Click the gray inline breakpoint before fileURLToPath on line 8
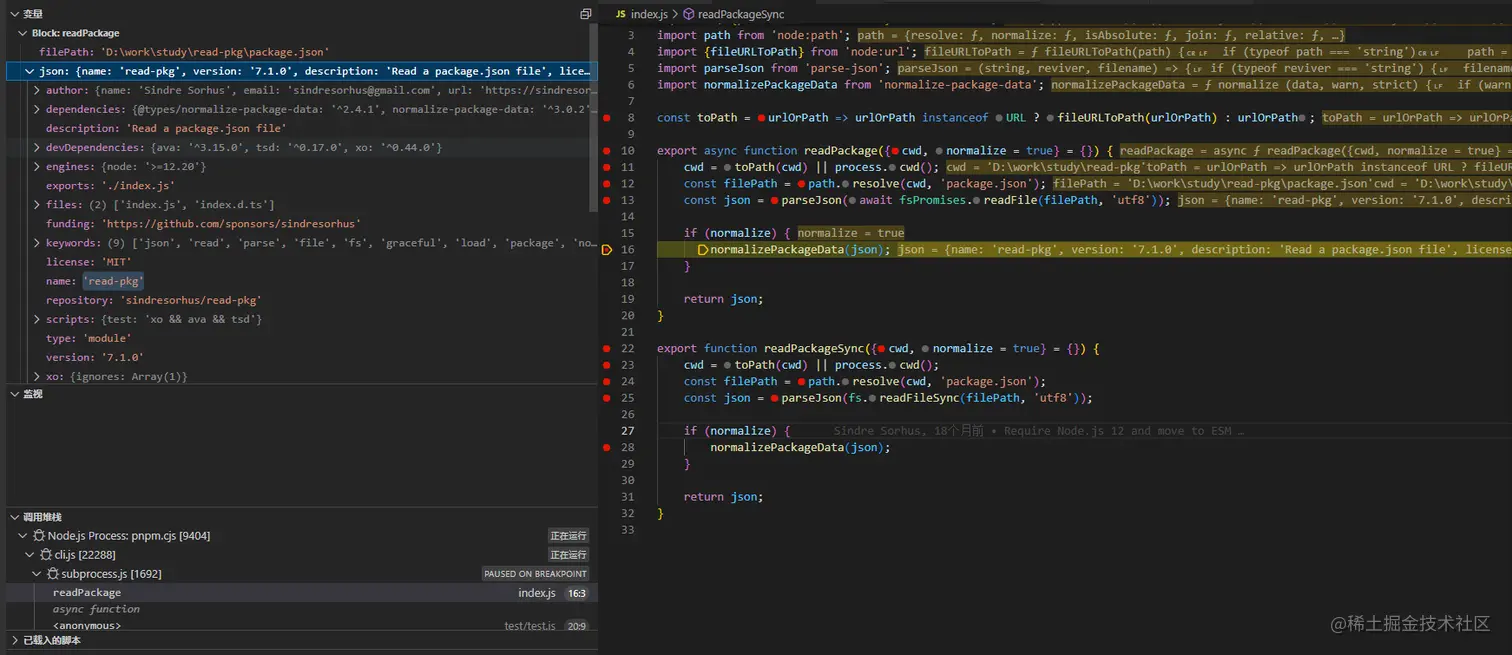 tap(1050, 118)
